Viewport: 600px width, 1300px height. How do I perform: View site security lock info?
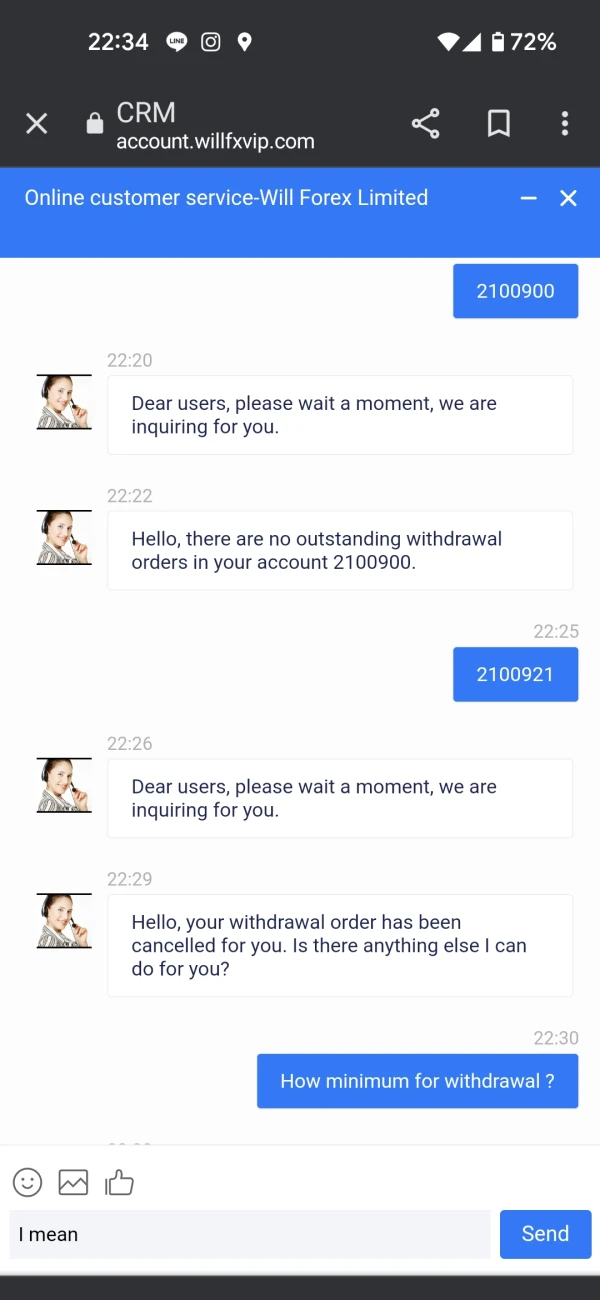coord(95,124)
